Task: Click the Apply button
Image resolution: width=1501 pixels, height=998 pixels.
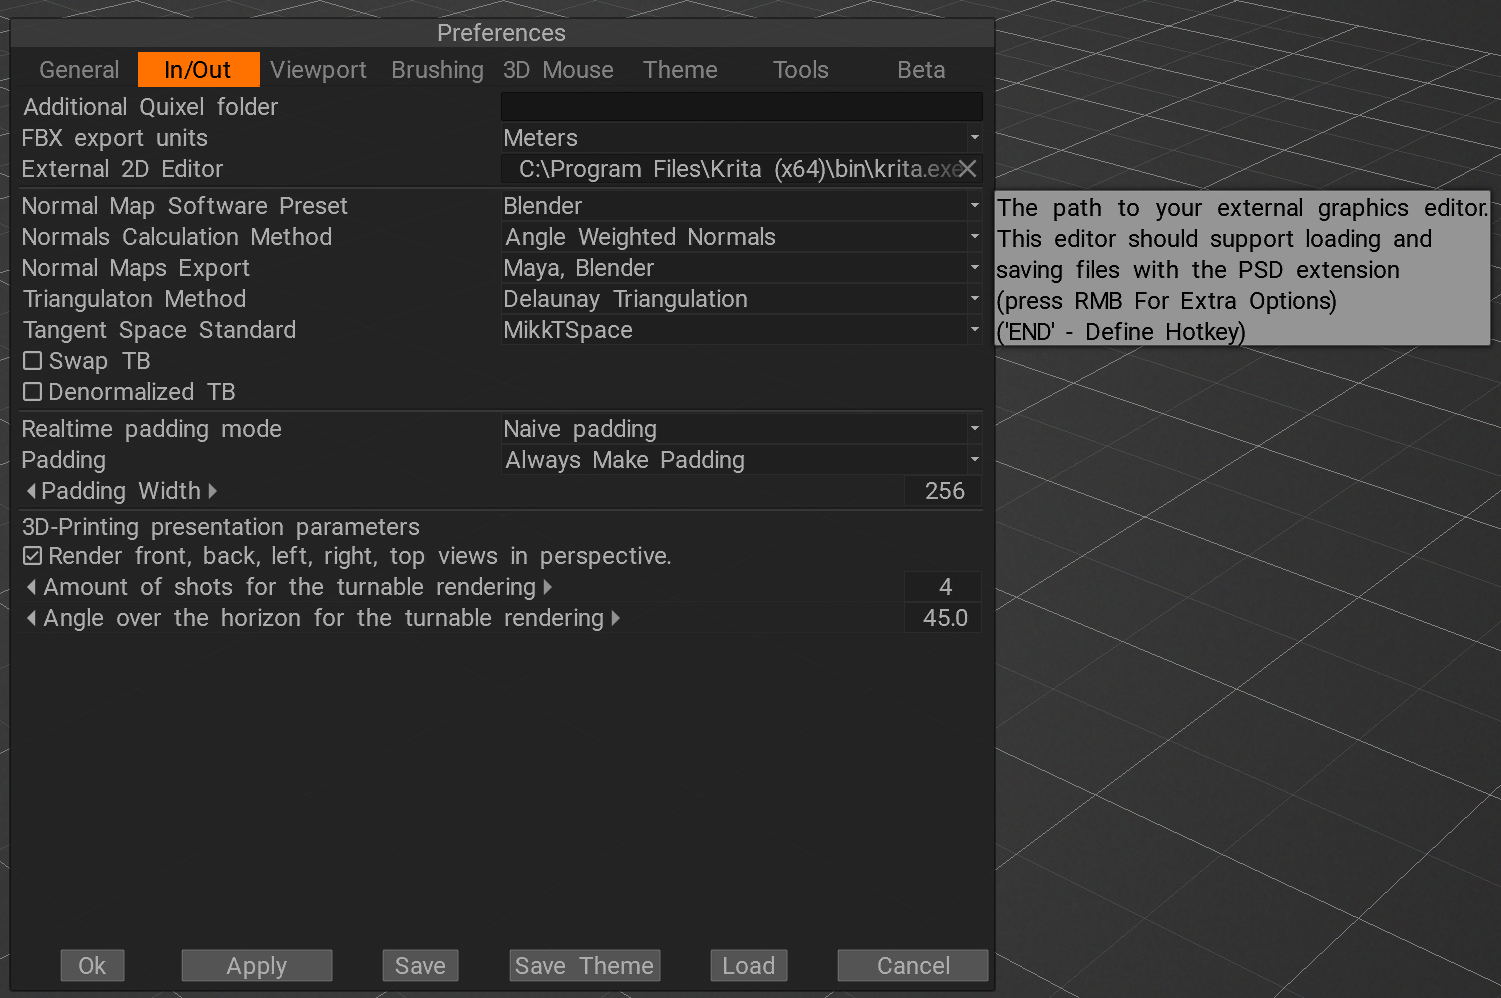Action: click(x=257, y=966)
